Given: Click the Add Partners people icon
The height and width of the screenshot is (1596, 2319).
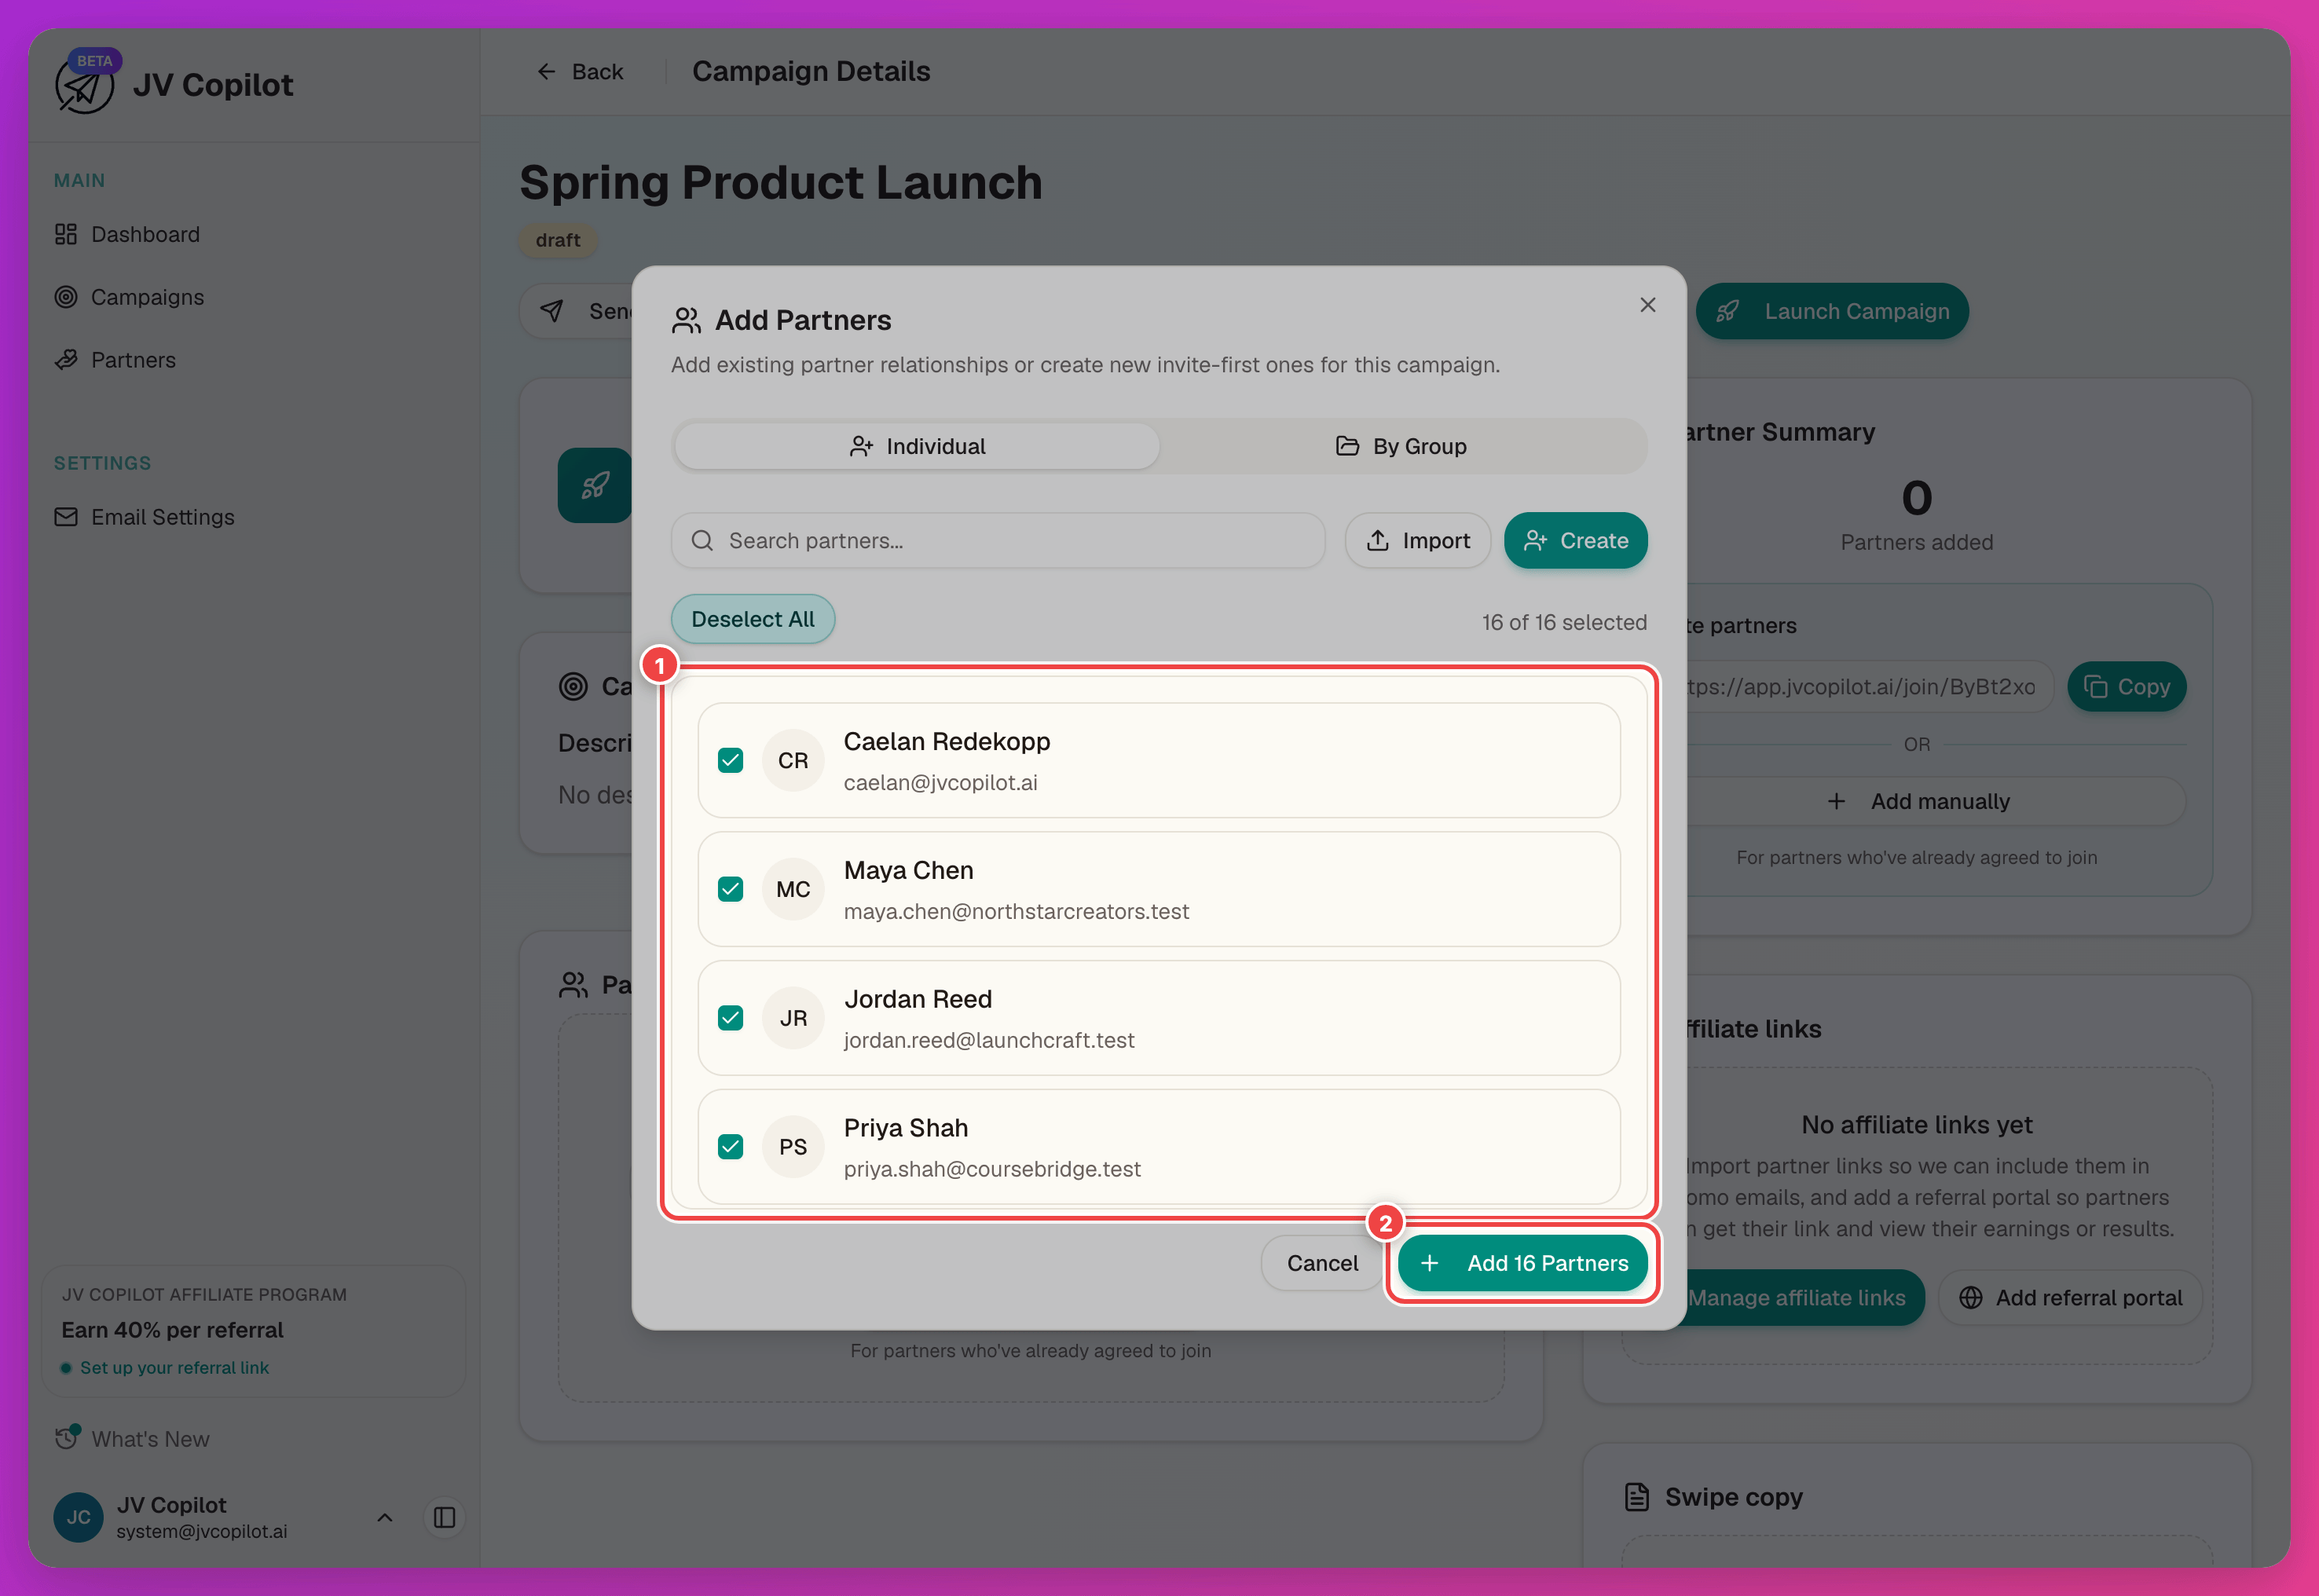Looking at the screenshot, I should (686, 320).
